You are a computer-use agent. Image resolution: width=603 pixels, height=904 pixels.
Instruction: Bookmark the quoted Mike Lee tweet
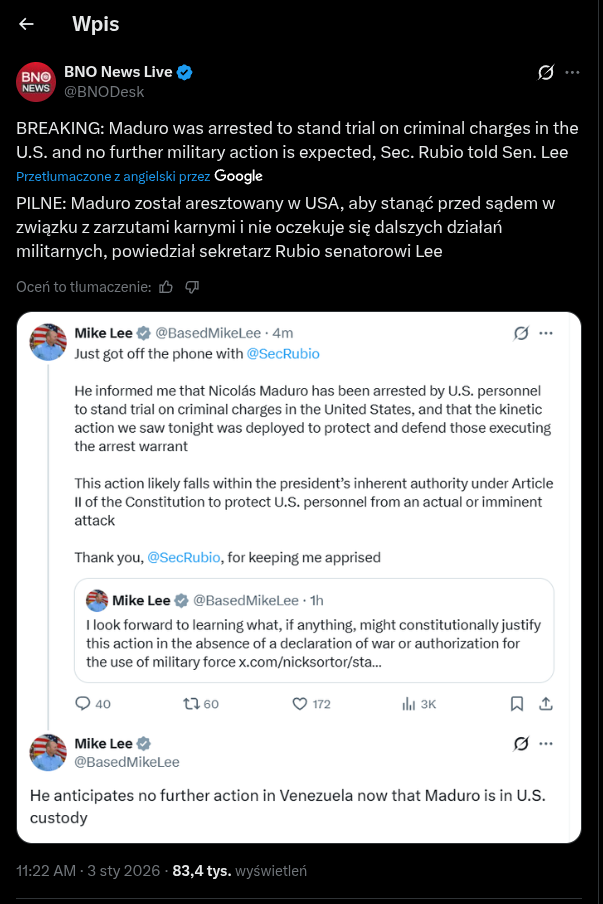(517, 704)
